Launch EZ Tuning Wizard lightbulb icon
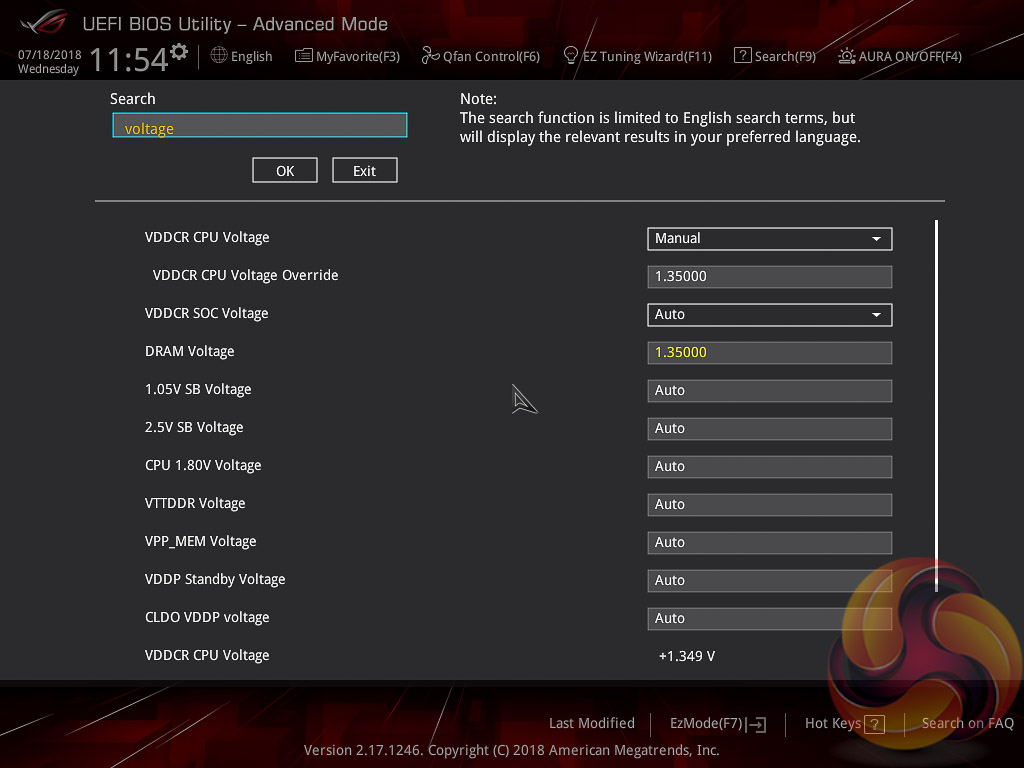This screenshot has width=1024, height=768. [571, 55]
